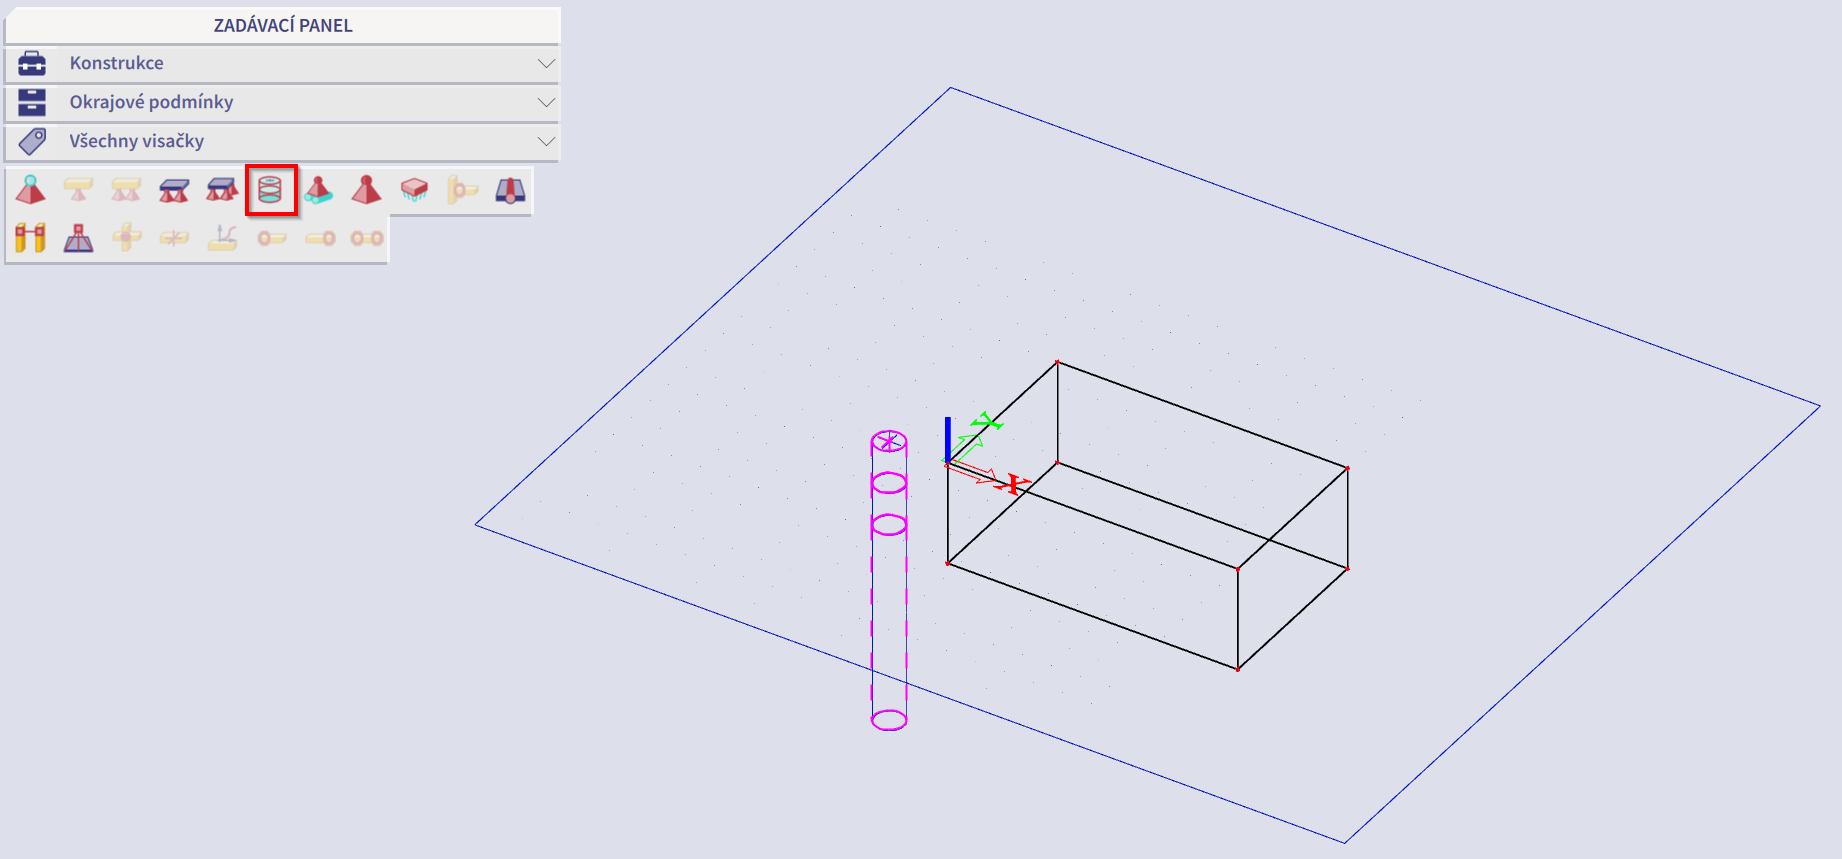This screenshot has height=859, width=1842.
Task: Select the blue slab with multiple supports icon
Action: click(x=222, y=190)
